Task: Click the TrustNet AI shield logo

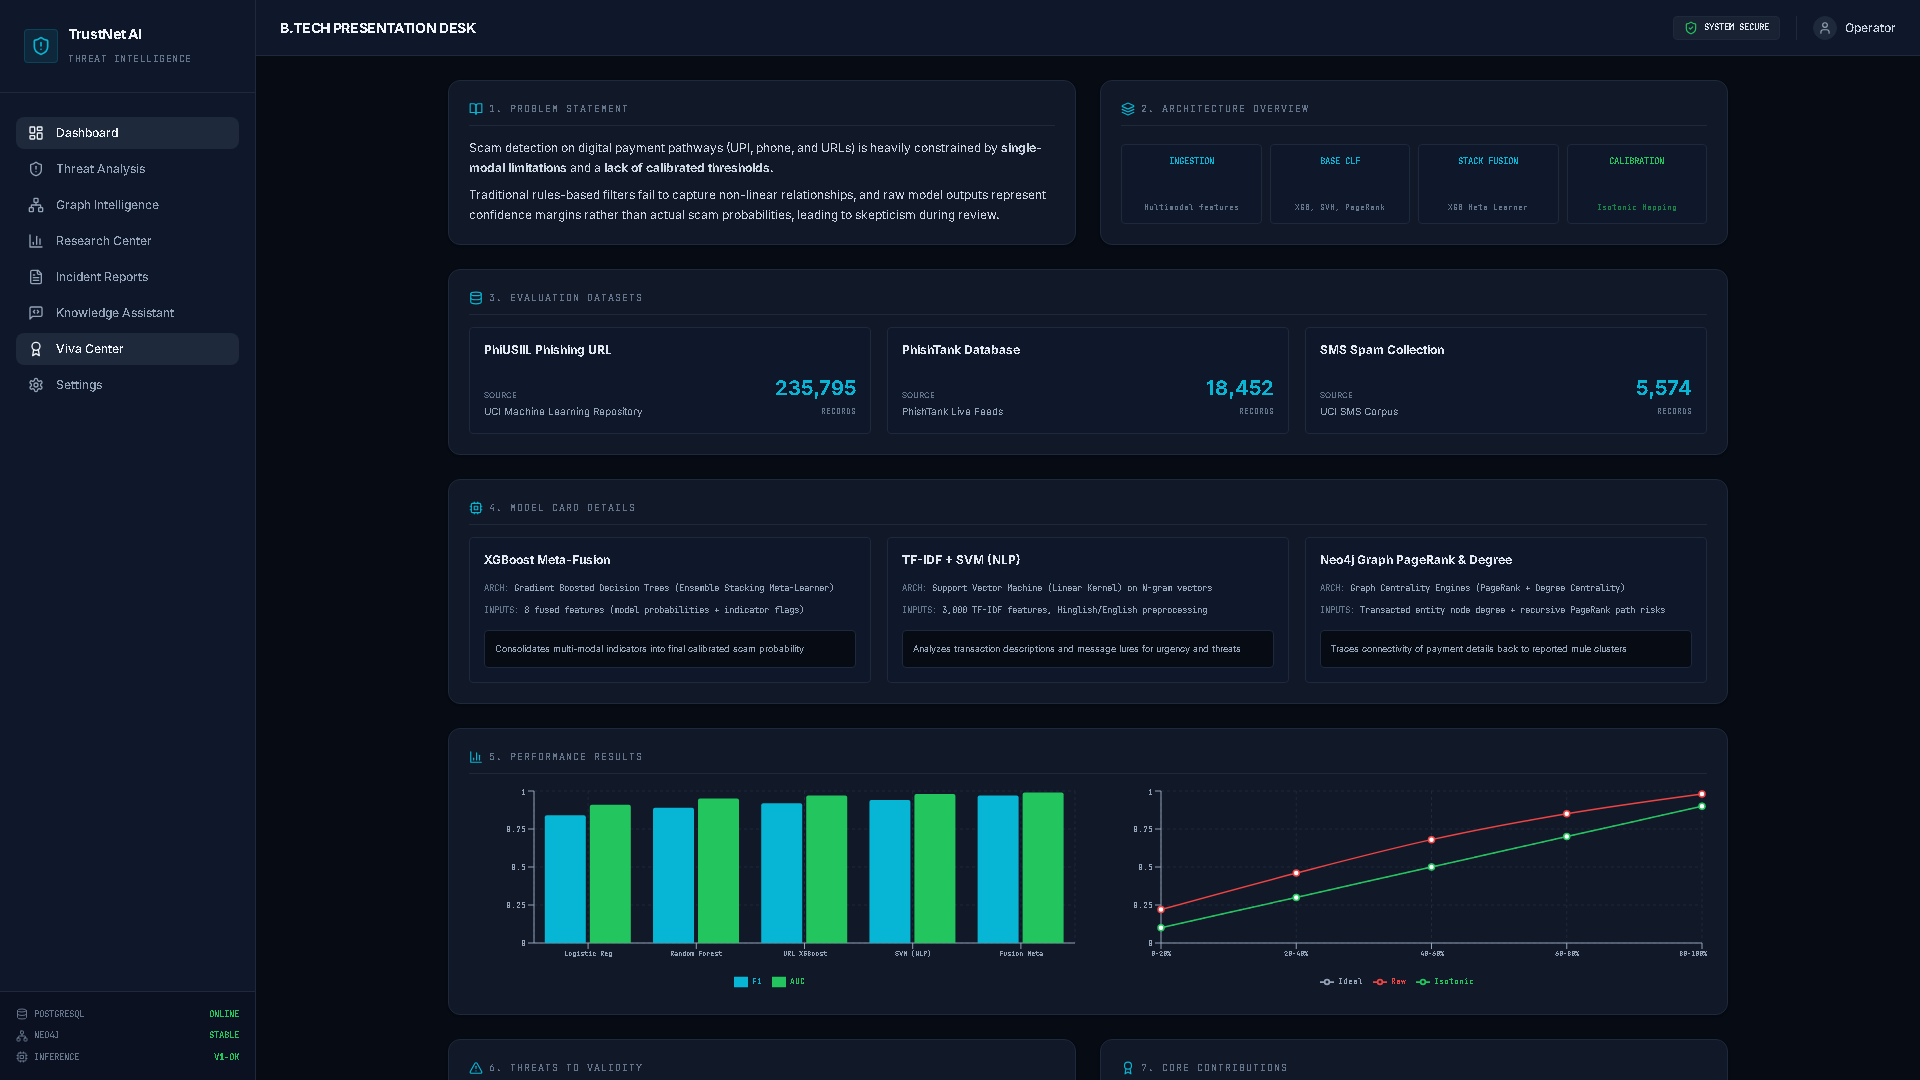Action: coord(41,46)
